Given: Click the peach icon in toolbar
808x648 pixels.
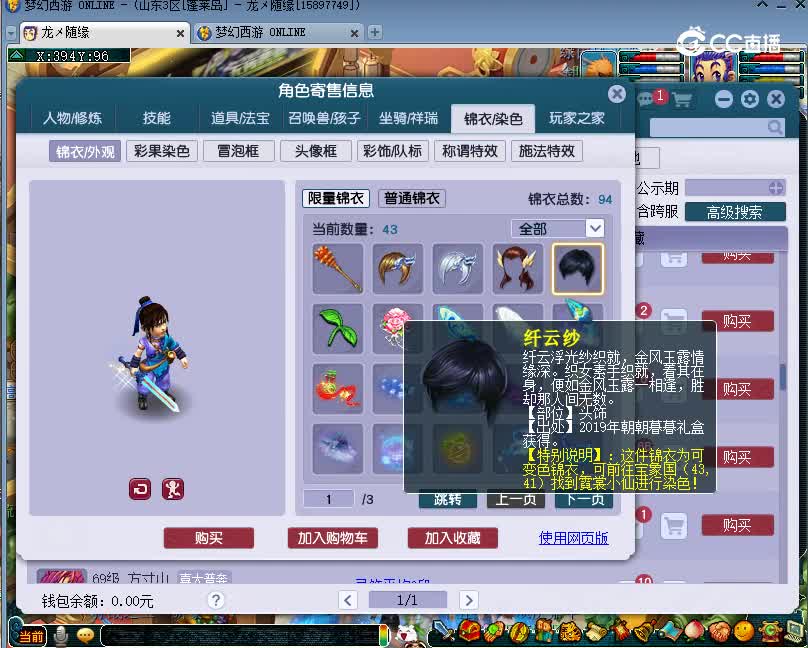Looking at the screenshot, I should coord(694,632).
